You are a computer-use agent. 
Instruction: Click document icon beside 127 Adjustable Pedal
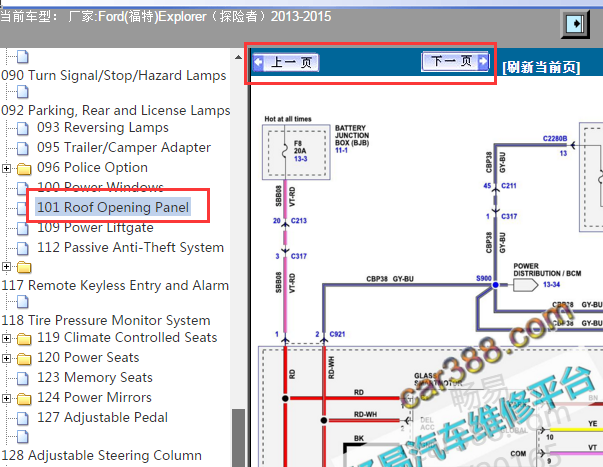click(23, 418)
